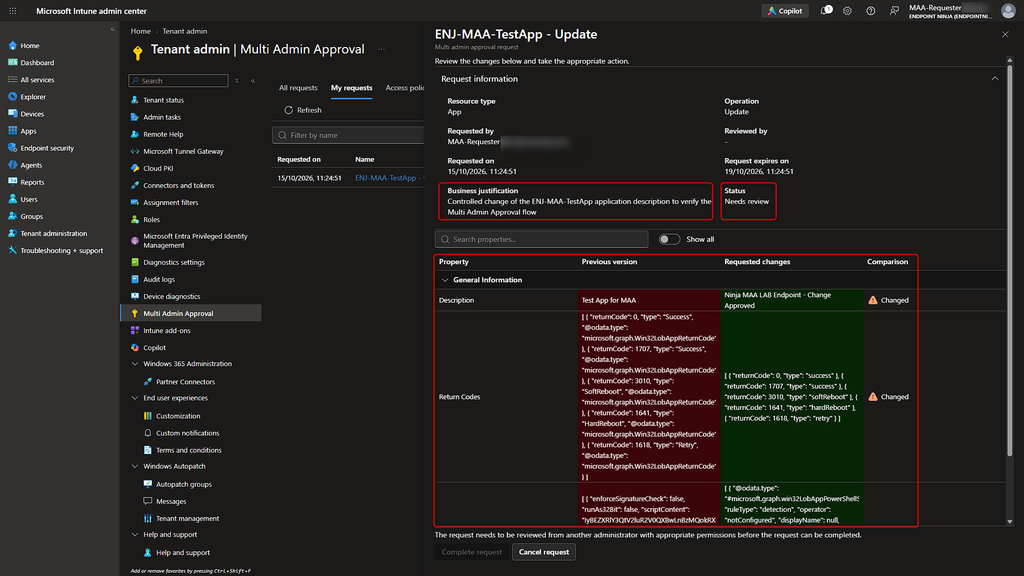The width and height of the screenshot is (1024, 576).
Task: Open Autopatch groups item
Action: pos(184,484)
